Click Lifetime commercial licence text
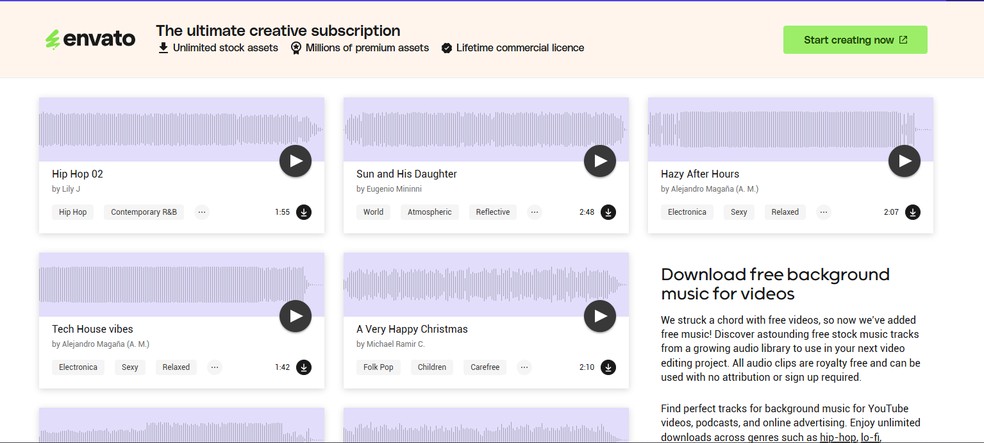Viewport: 984px width, 443px height. [520, 48]
